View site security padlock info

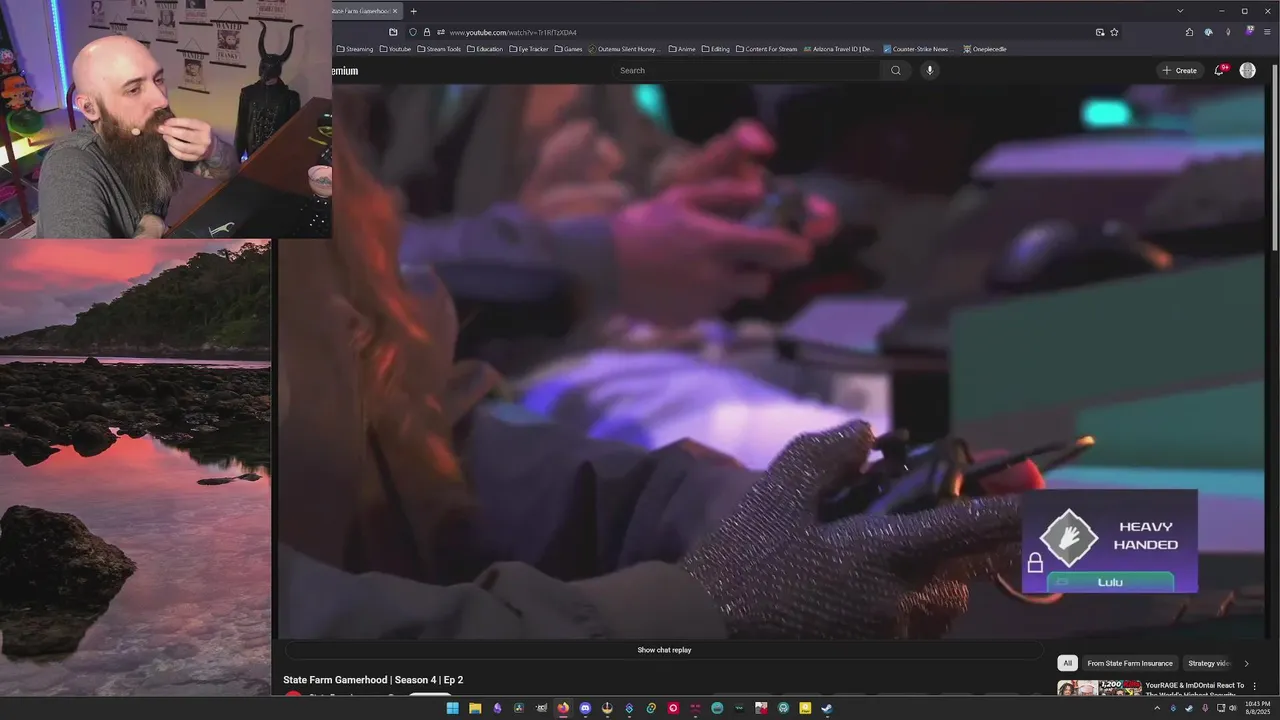tap(427, 32)
